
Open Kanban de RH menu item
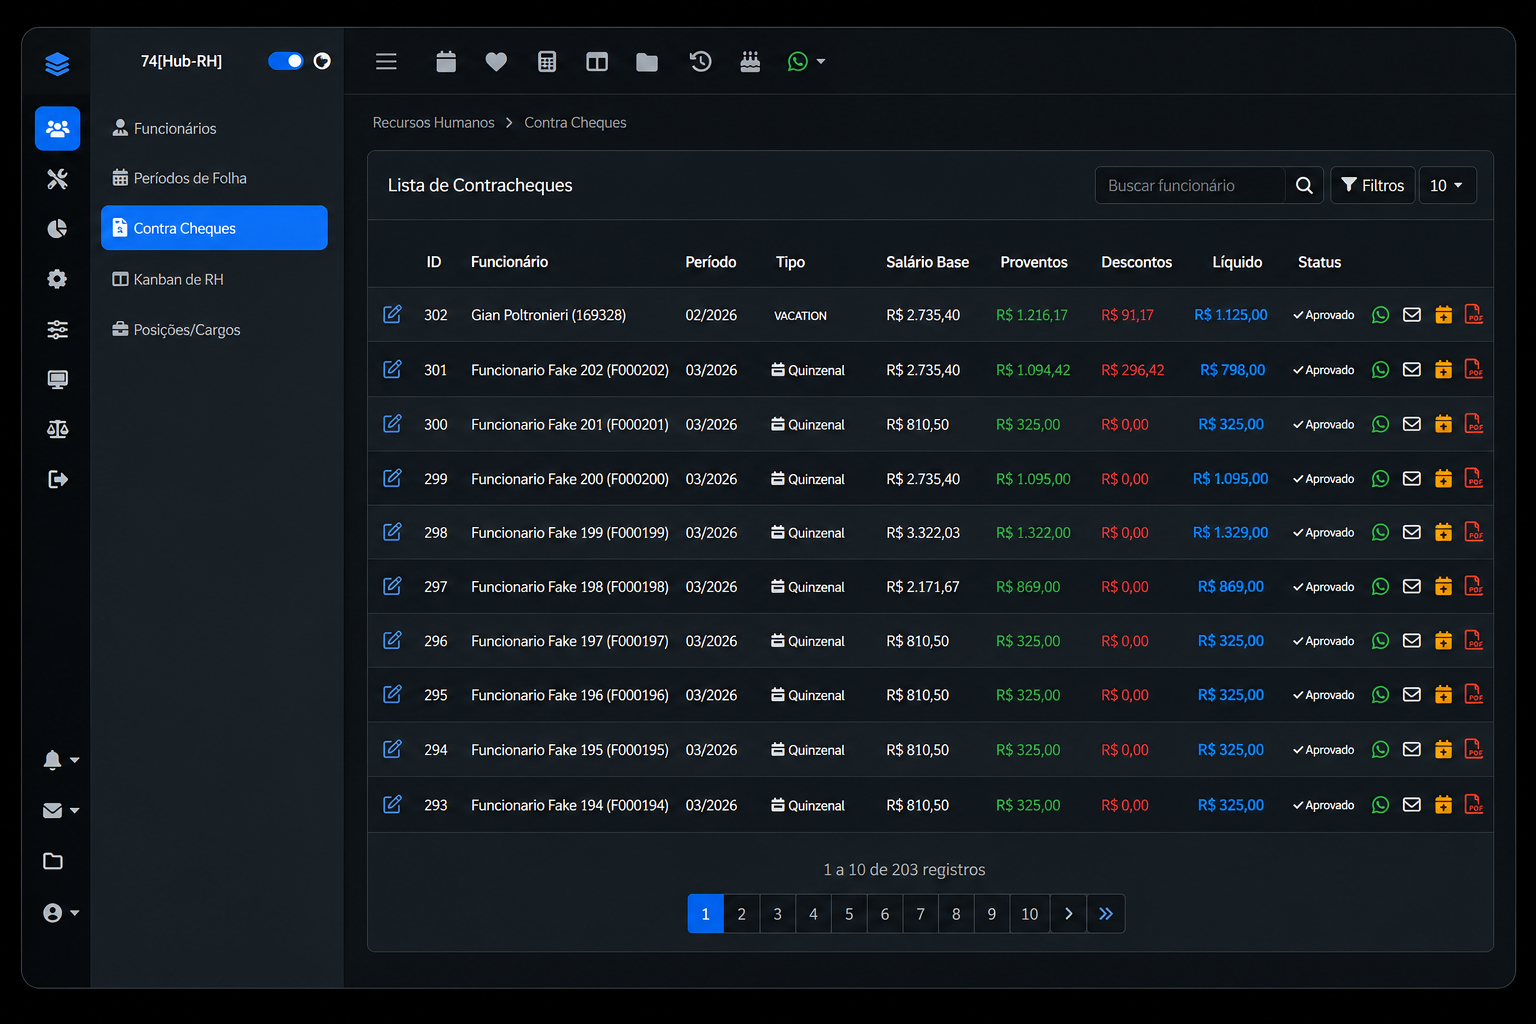(x=214, y=279)
